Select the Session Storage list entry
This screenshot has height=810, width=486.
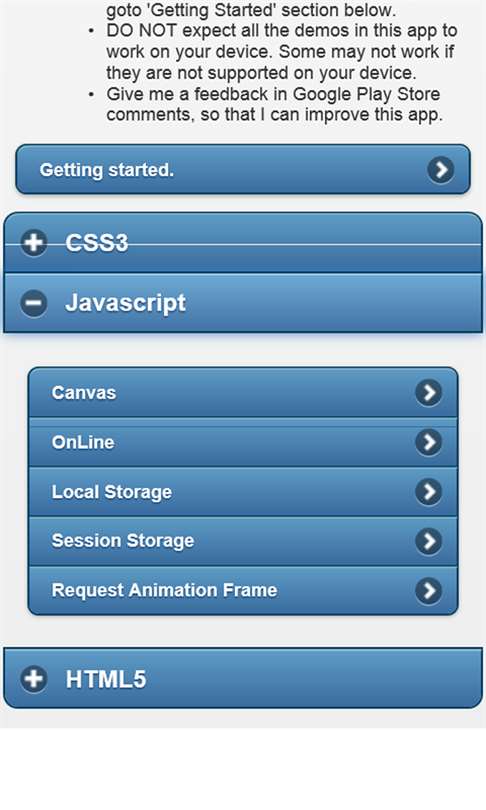pyautogui.click(x=243, y=541)
